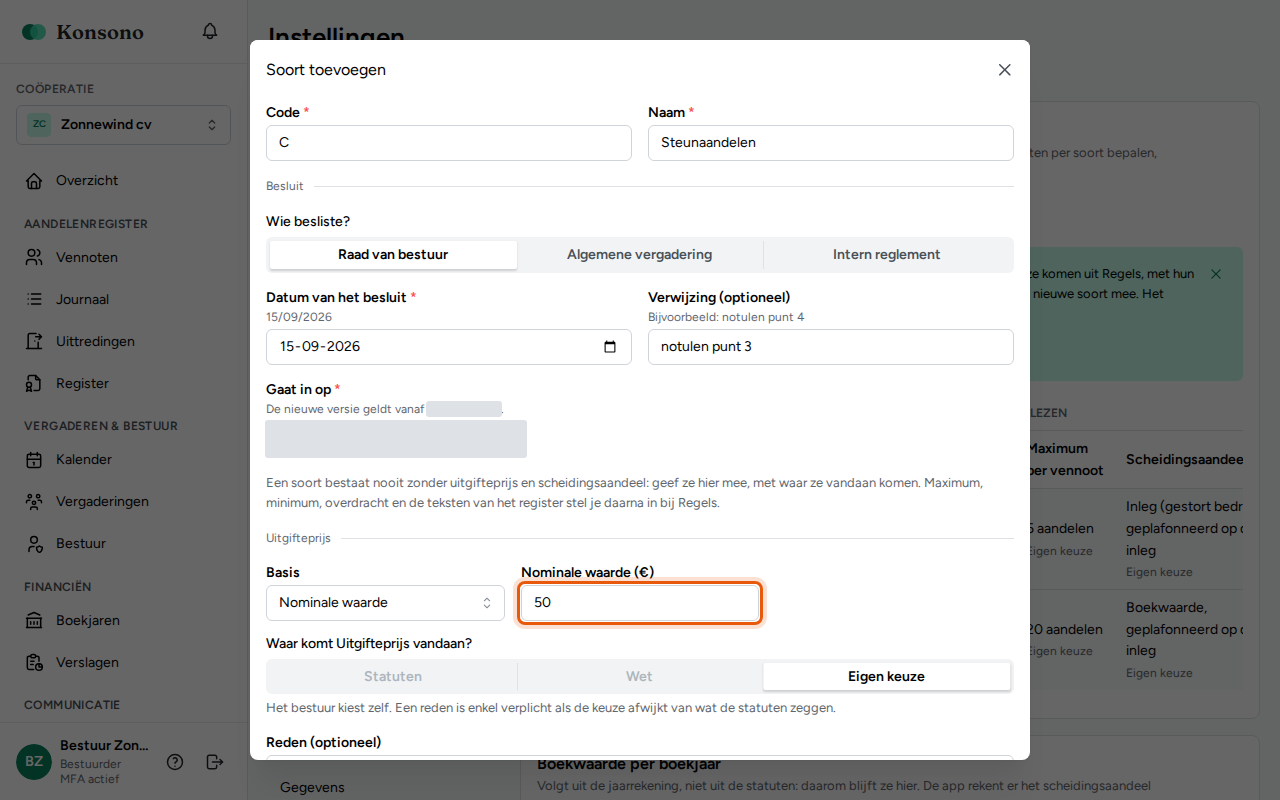1280x800 pixels.
Task: Click the notifications bell icon
Action: pyautogui.click(x=210, y=31)
